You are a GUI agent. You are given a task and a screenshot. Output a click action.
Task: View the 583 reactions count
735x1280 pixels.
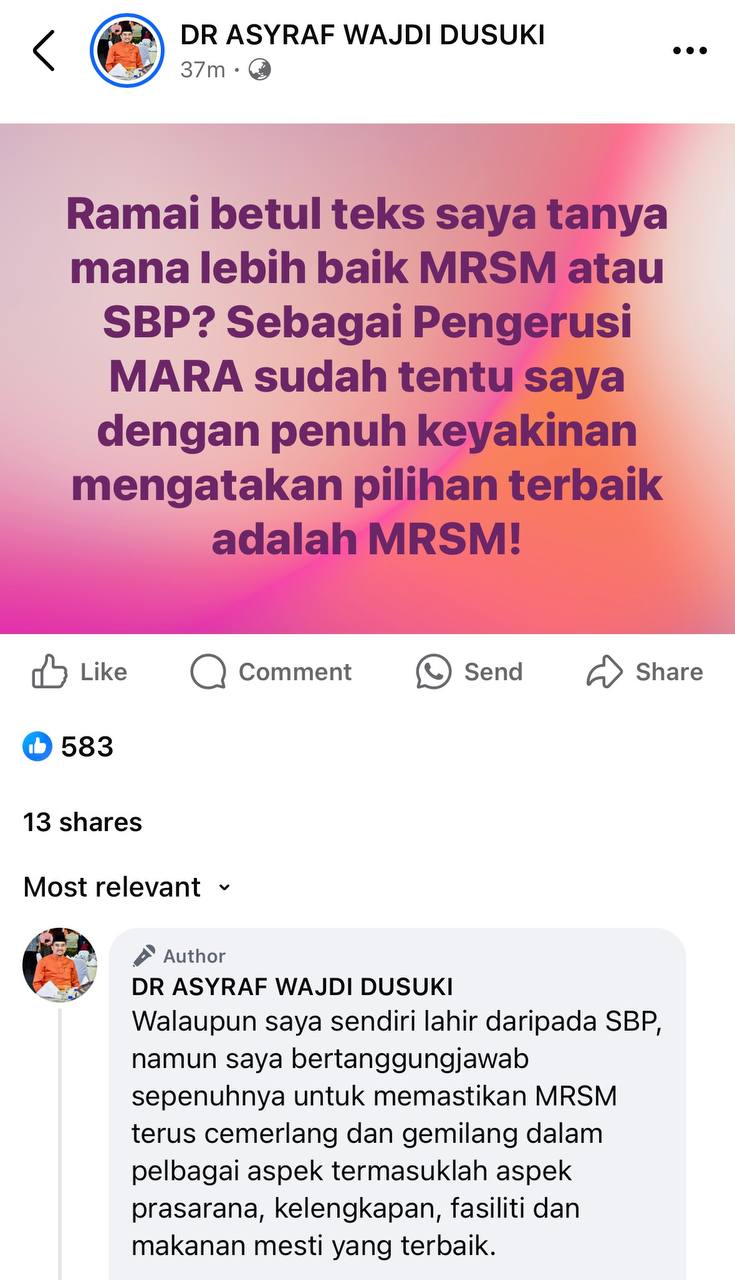87,746
